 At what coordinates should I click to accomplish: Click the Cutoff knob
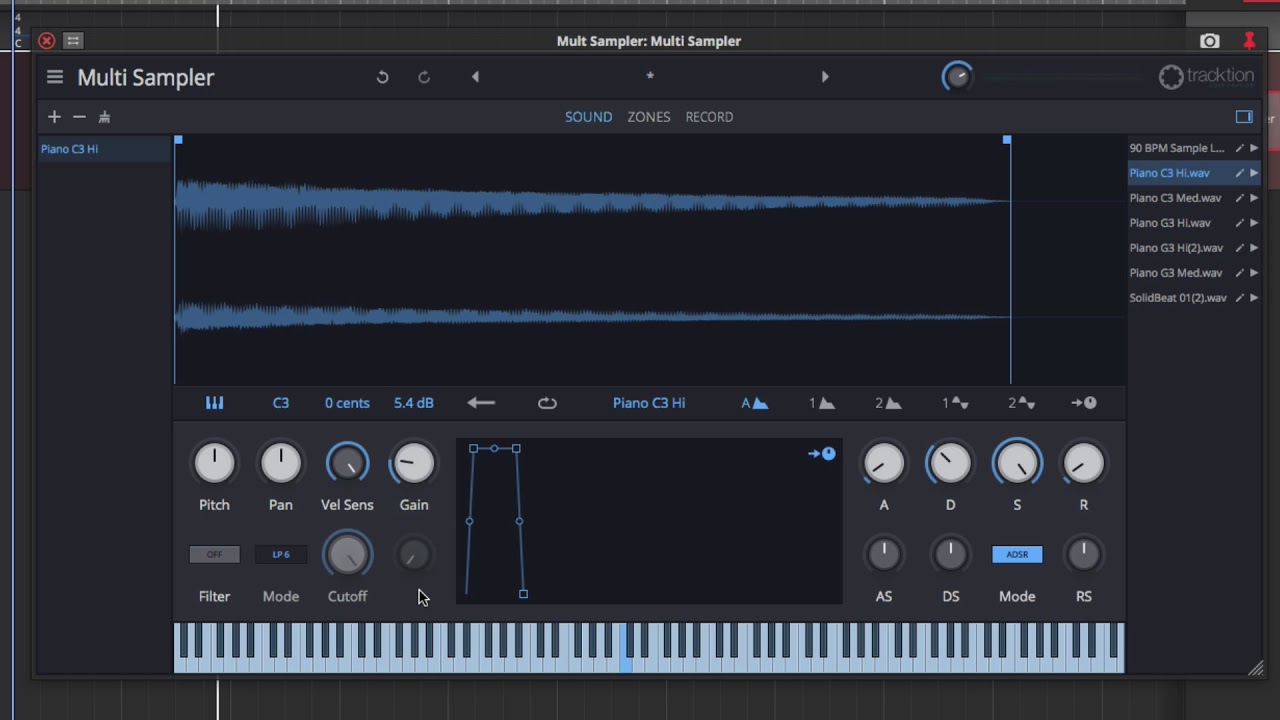coord(347,554)
